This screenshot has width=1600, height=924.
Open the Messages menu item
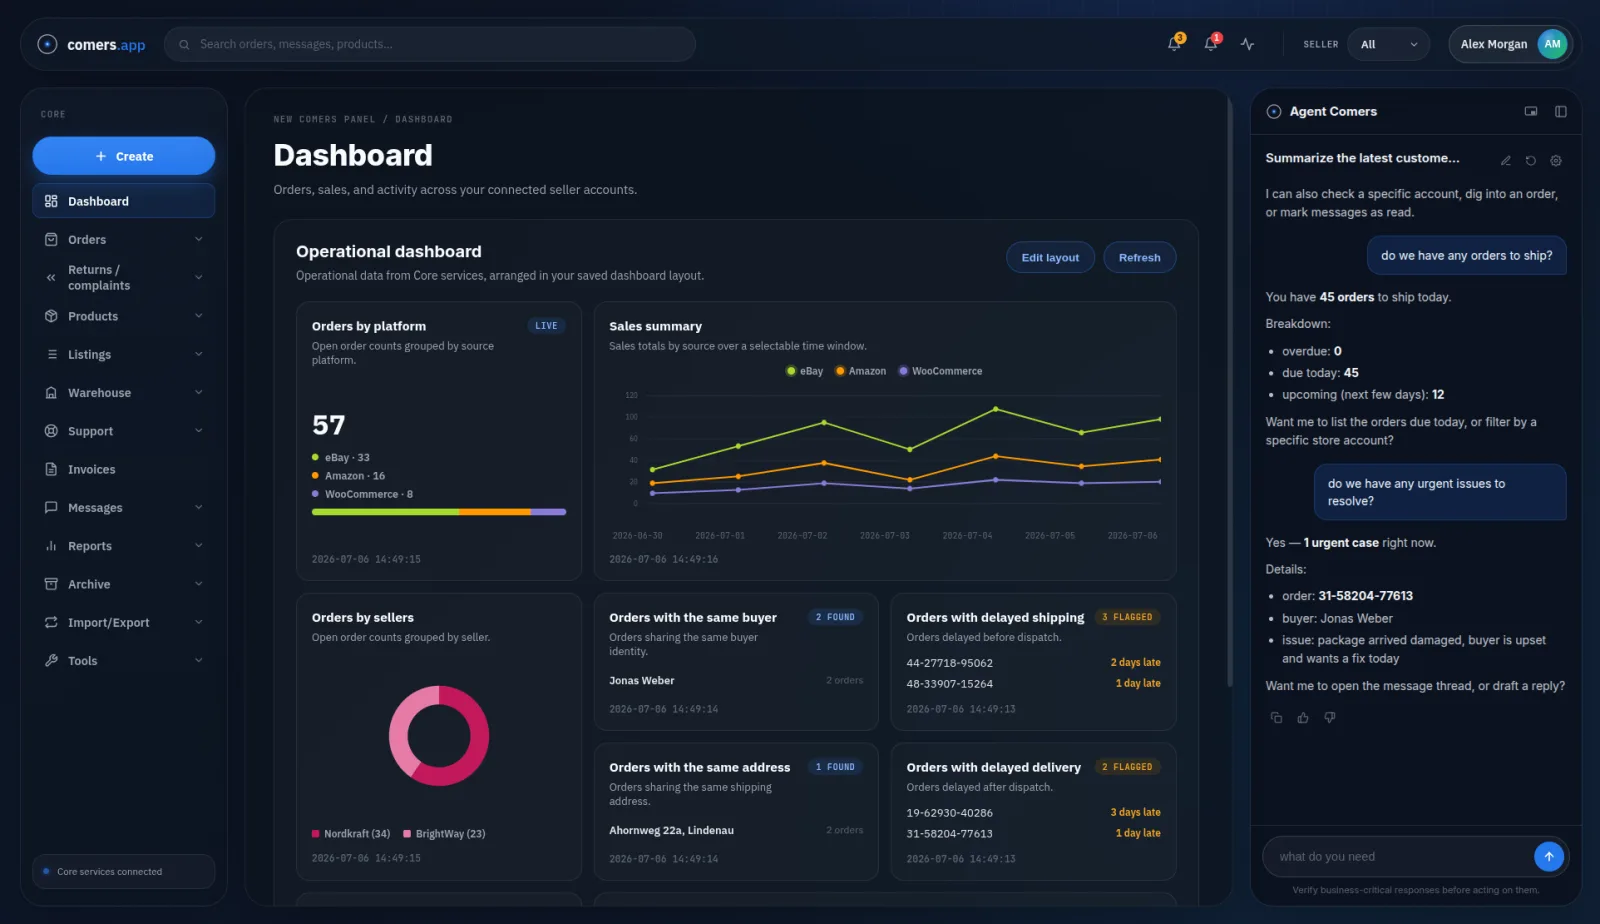[124, 508]
